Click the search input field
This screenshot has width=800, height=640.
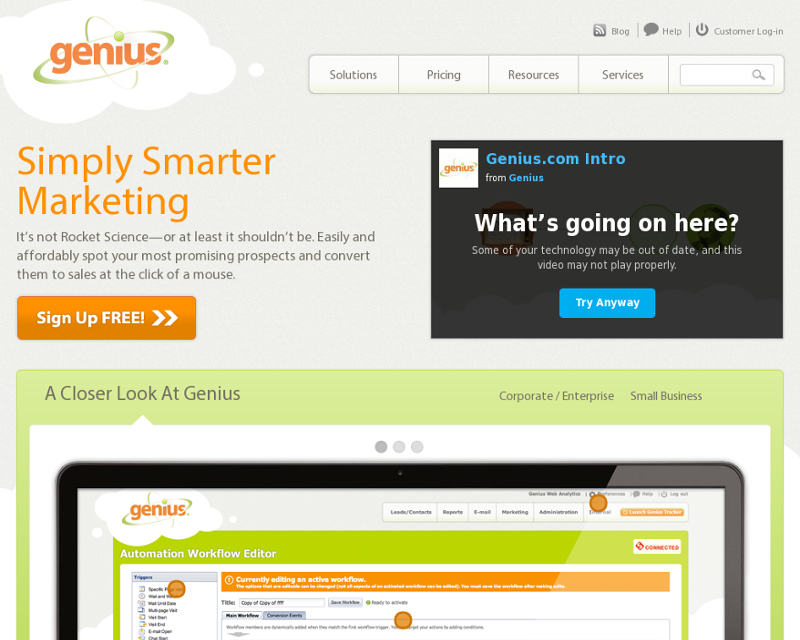pos(716,75)
